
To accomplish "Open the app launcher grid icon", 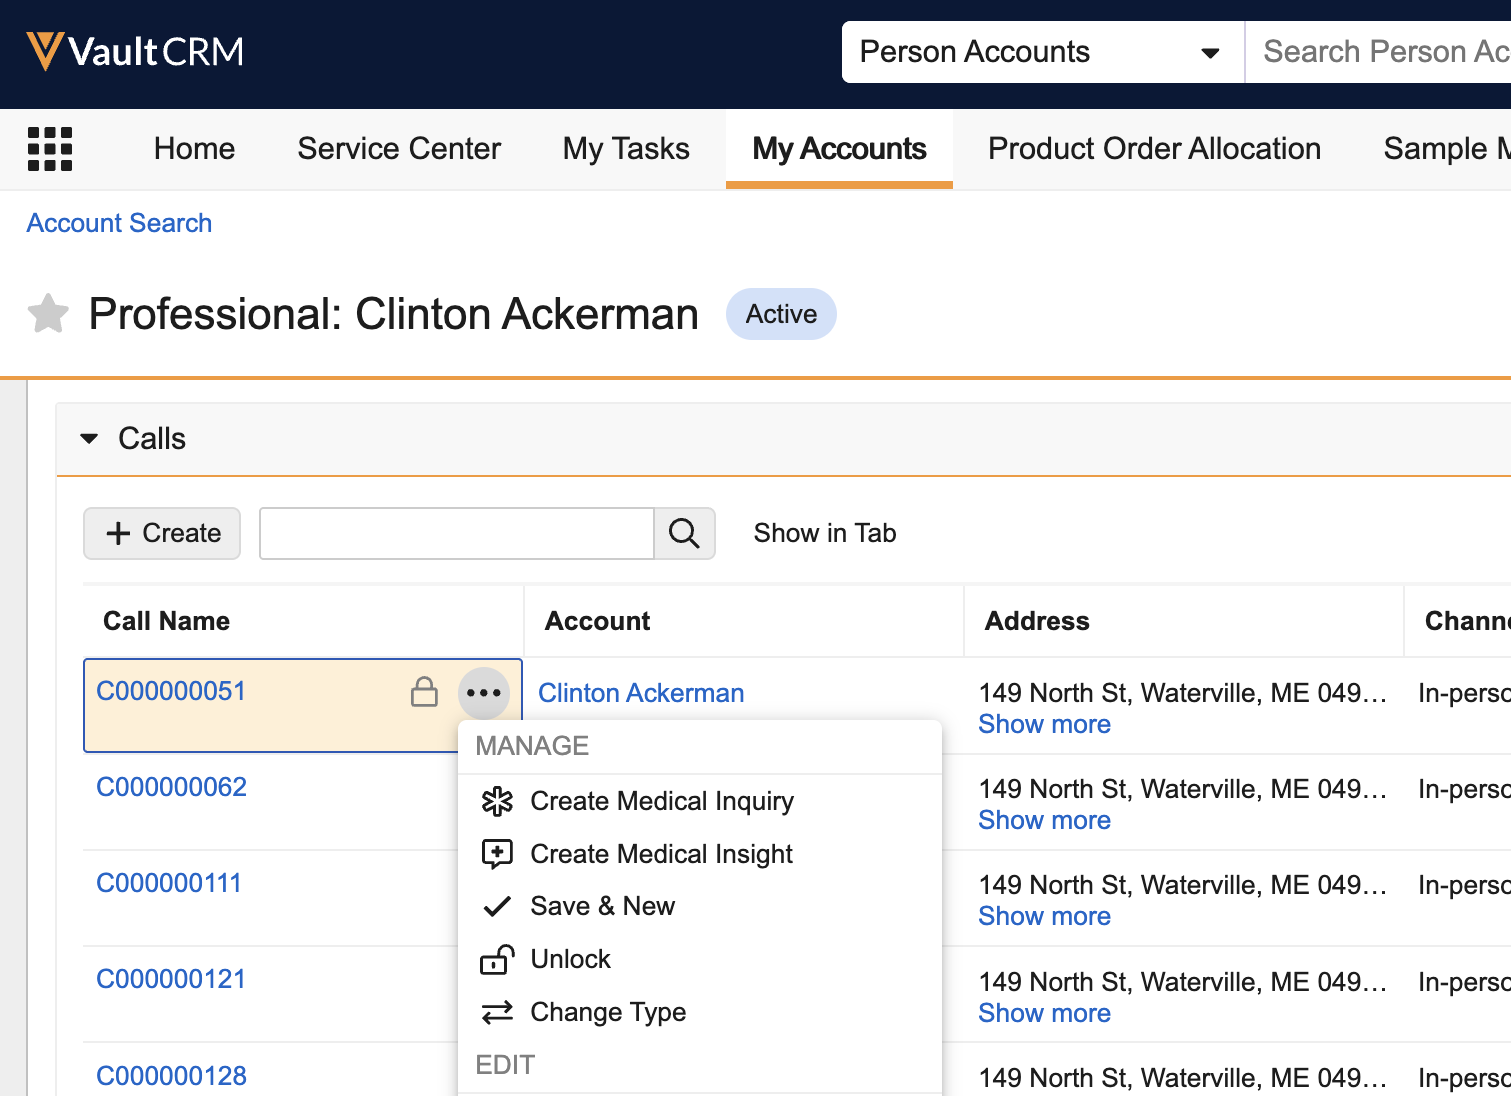I will pyautogui.click(x=49, y=148).
